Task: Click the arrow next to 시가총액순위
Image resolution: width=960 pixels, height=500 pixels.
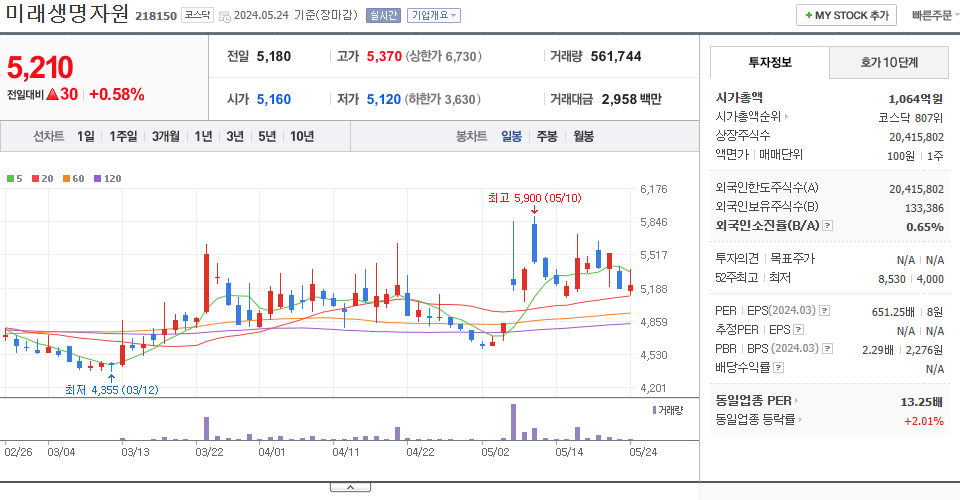Action: coord(786,116)
